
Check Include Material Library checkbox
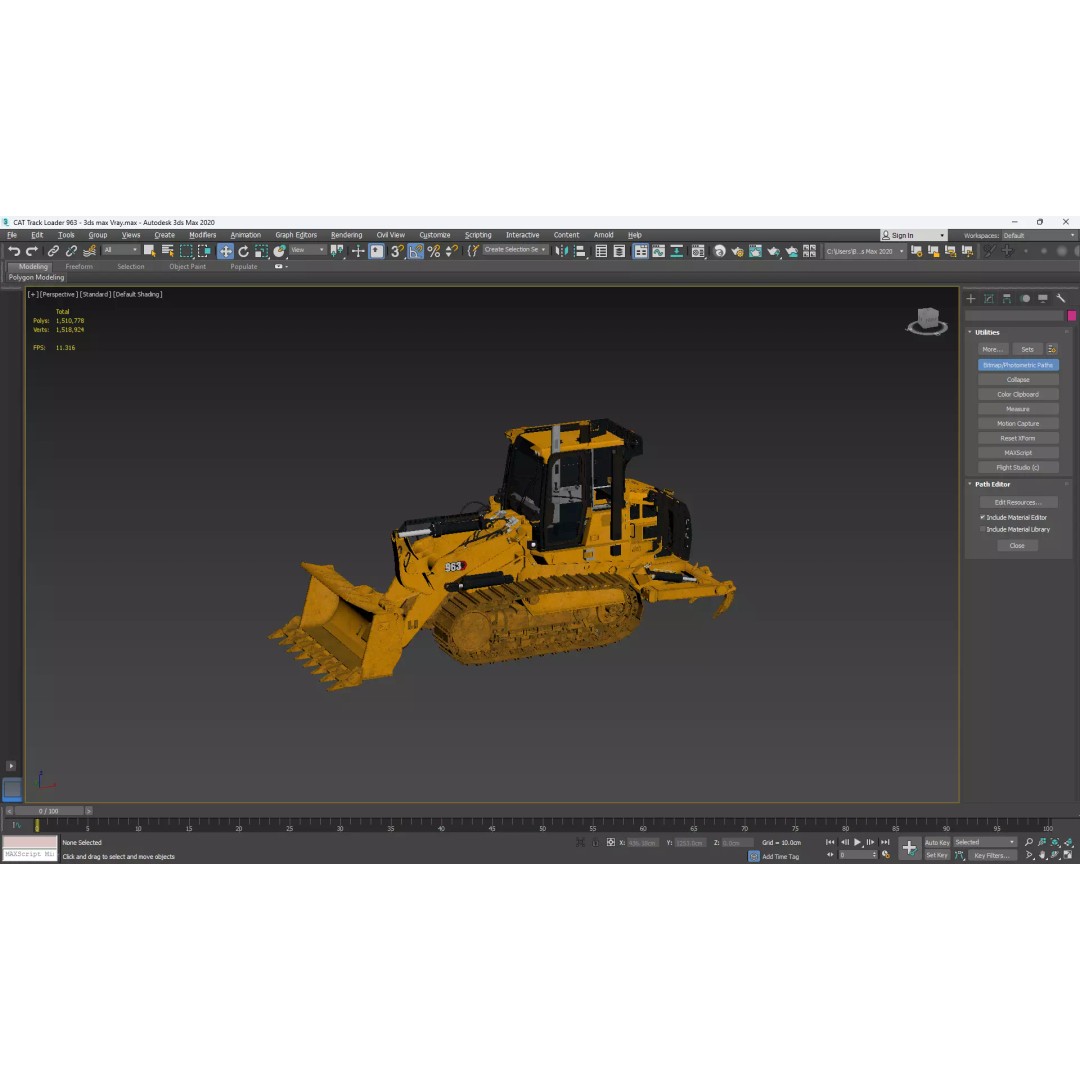point(982,530)
